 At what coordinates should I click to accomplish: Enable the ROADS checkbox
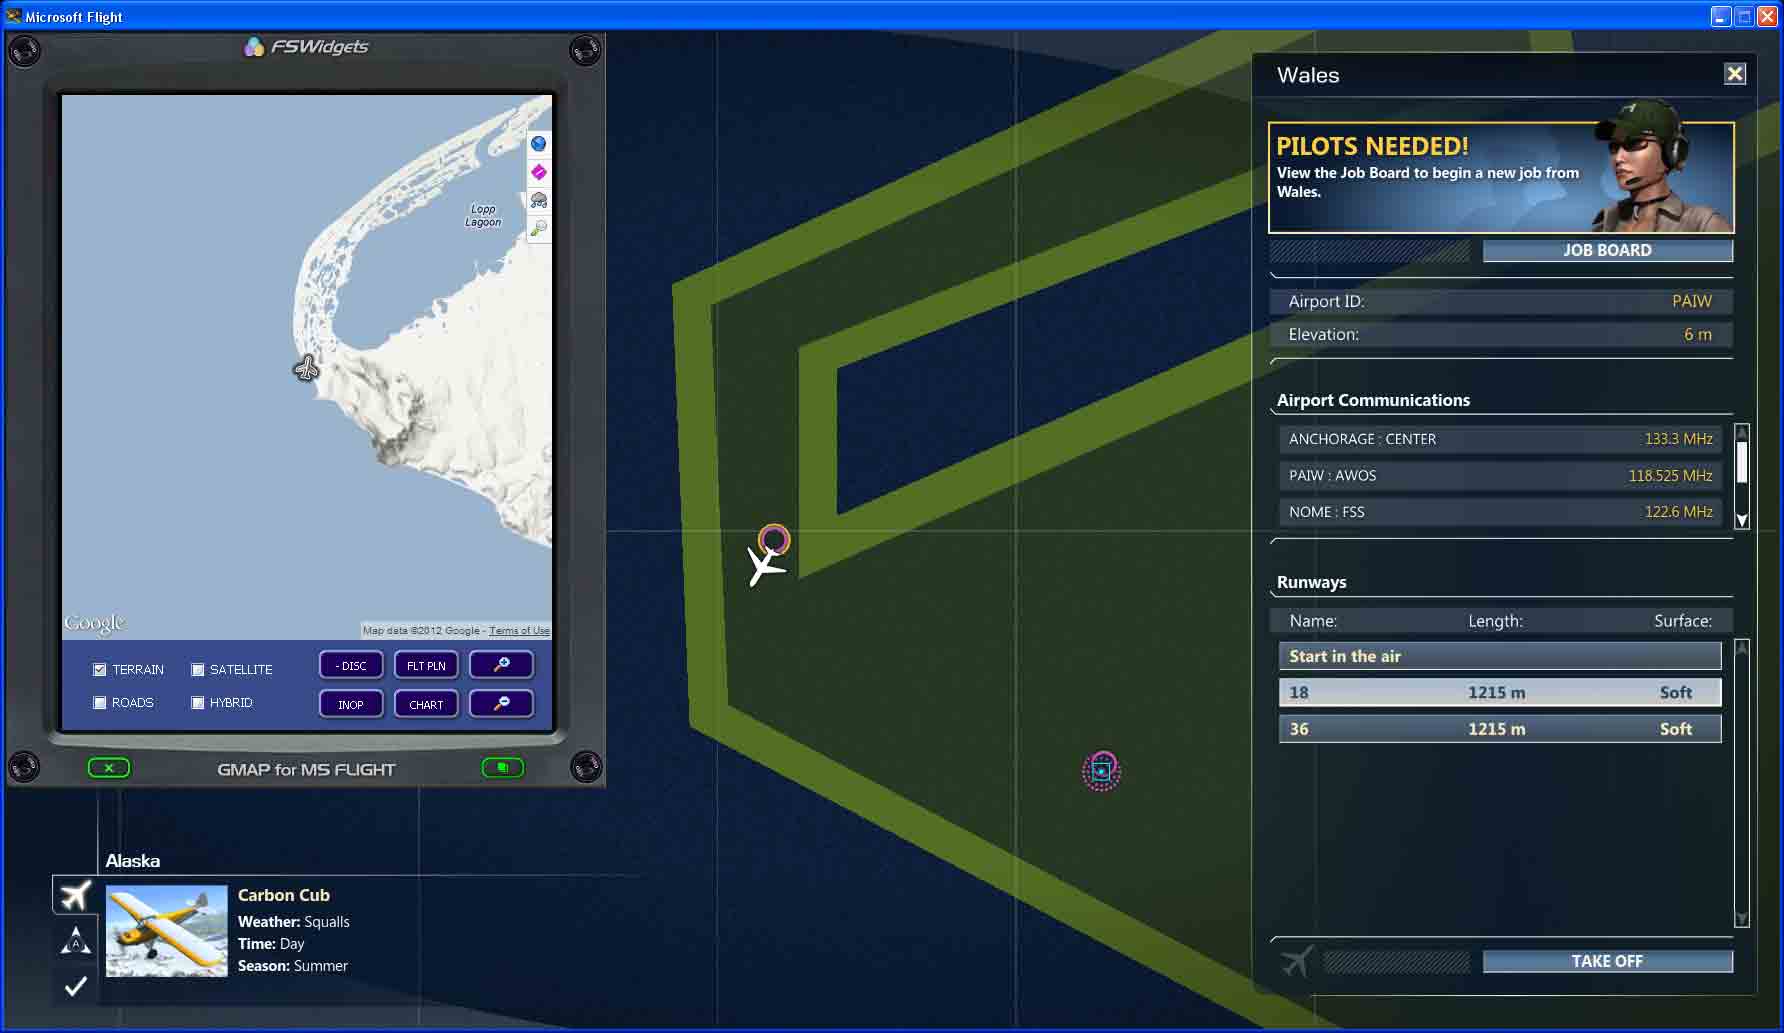click(99, 703)
